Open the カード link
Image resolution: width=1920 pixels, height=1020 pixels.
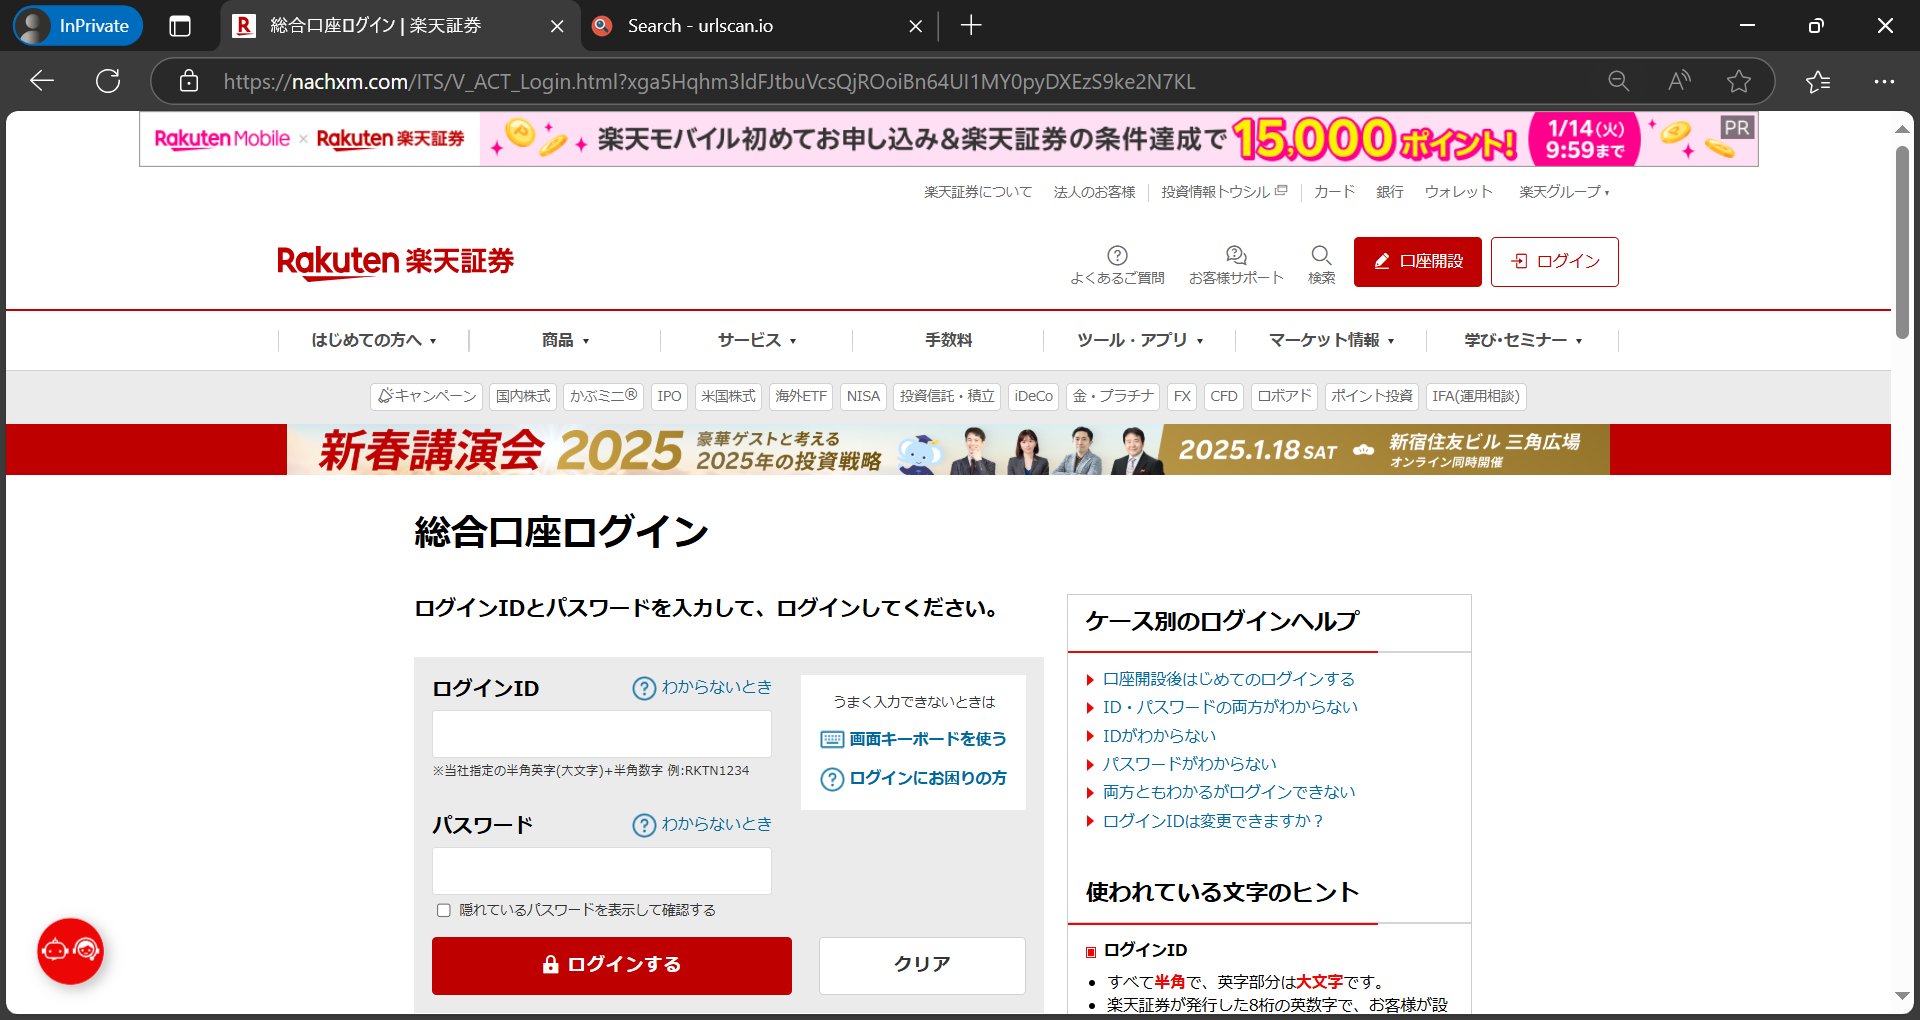(1334, 192)
